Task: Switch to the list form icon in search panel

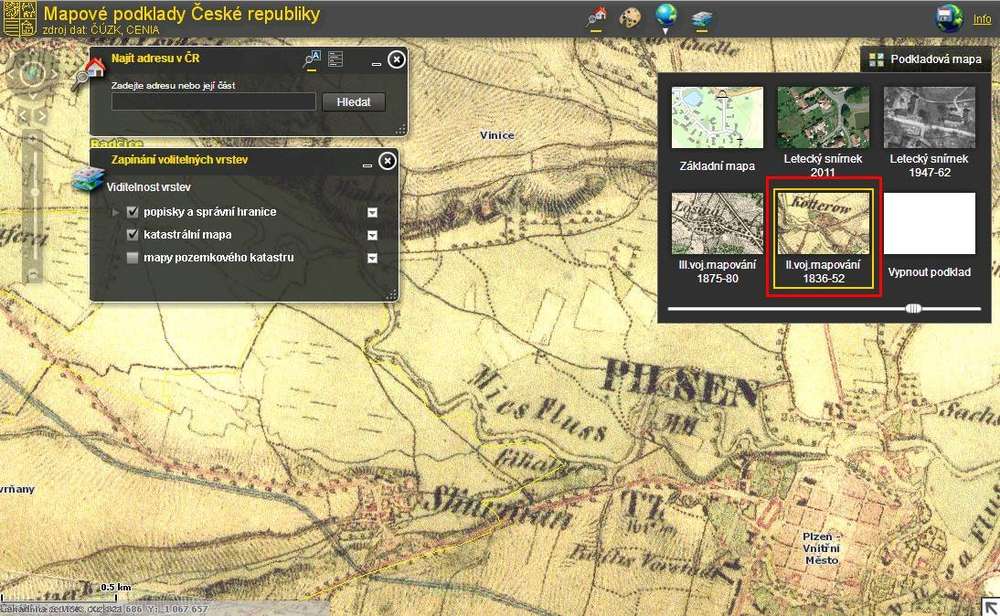Action: (336, 60)
